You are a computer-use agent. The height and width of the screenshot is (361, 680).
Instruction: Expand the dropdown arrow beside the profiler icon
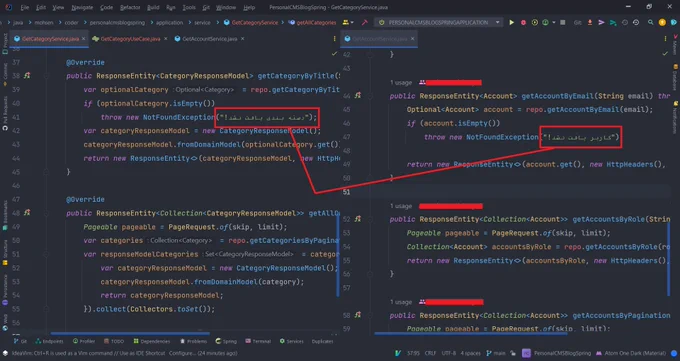[554, 23]
